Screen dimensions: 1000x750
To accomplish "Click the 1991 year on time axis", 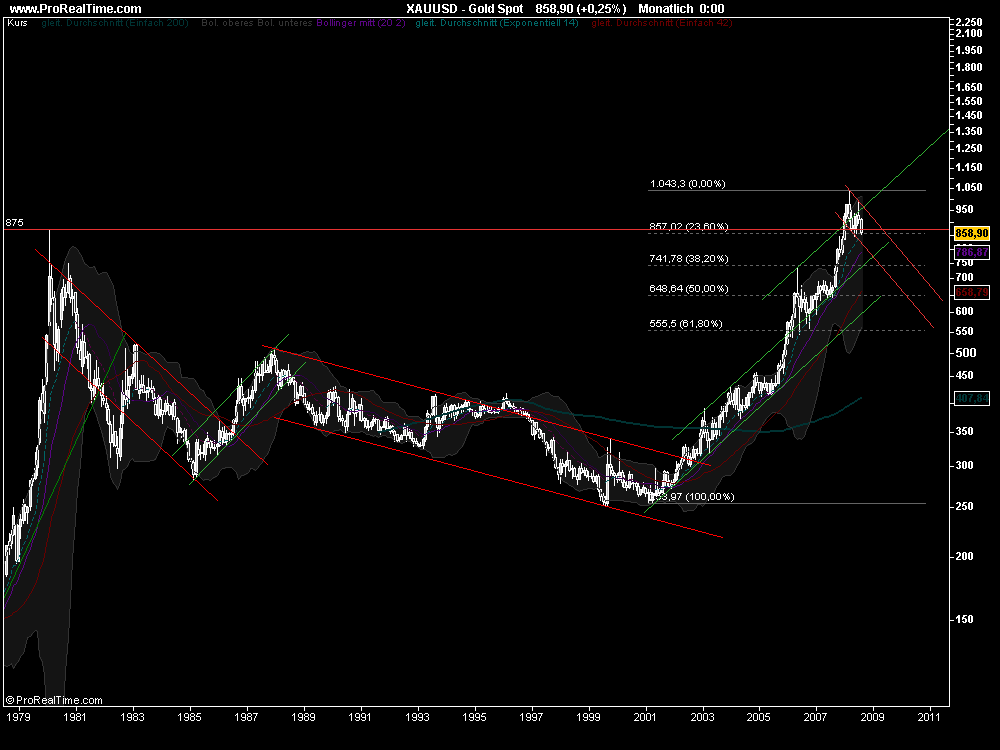I will click(360, 717).
